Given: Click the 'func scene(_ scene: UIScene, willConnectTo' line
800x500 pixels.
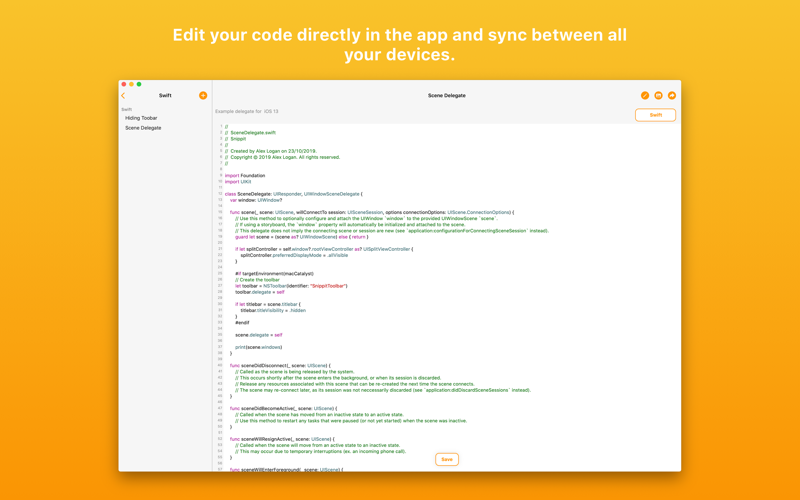Looking at the screenshot, I should pyautogui.click(x=372, y=212).
